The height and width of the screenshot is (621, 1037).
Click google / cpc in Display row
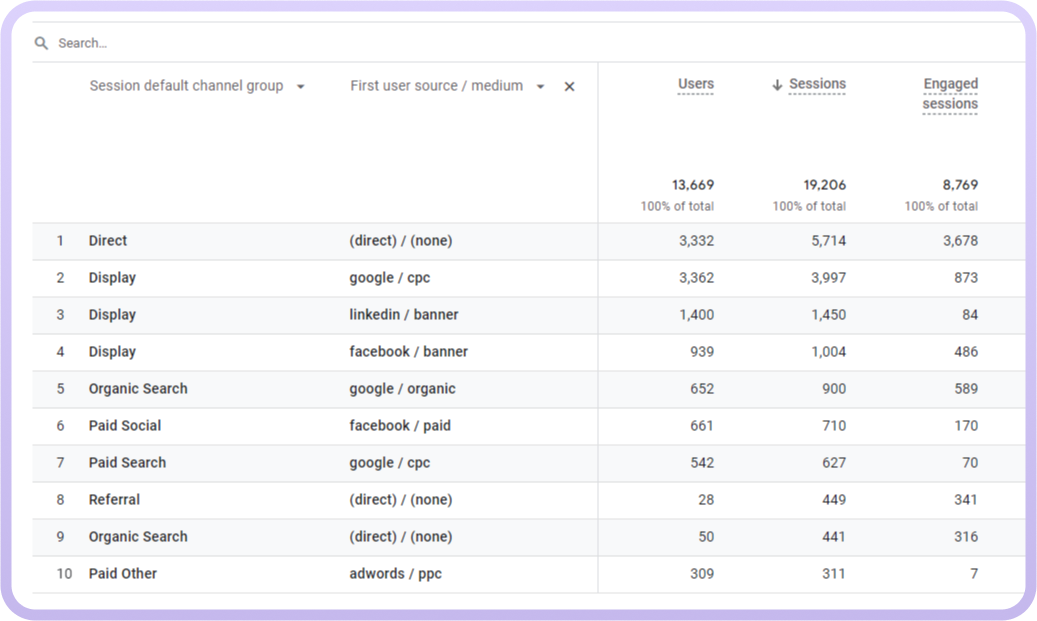click(389, 278)
